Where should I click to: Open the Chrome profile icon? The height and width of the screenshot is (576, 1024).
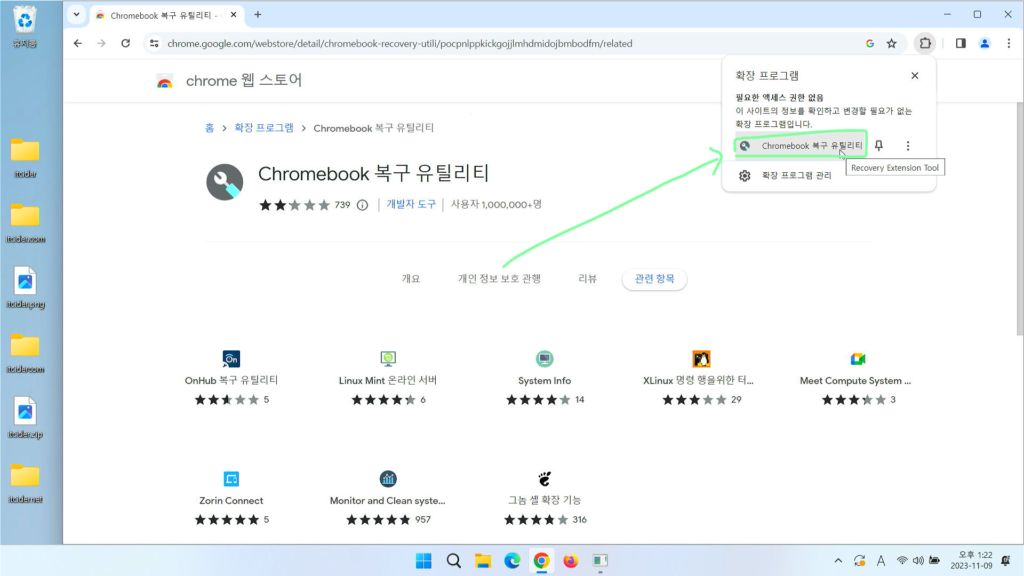[x=984, y=44]
